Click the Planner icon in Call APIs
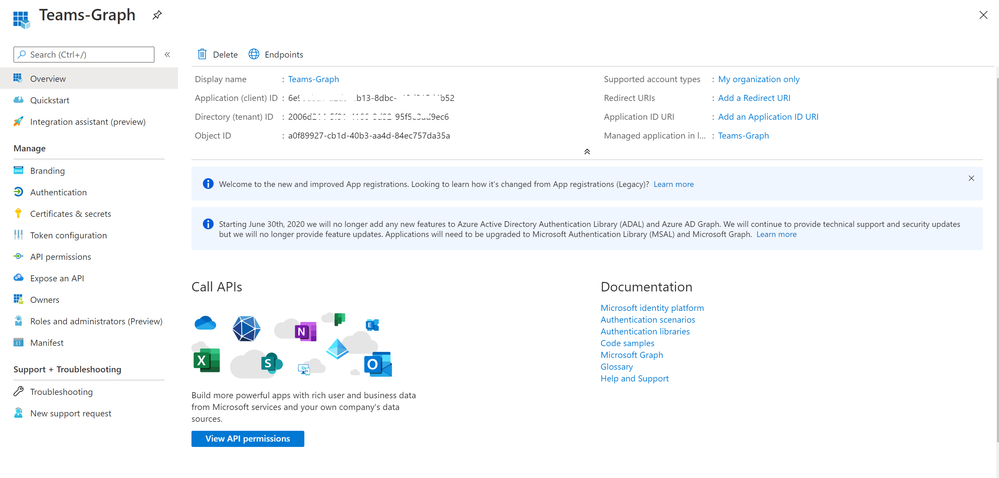999x478 pixels. [340, 319]
